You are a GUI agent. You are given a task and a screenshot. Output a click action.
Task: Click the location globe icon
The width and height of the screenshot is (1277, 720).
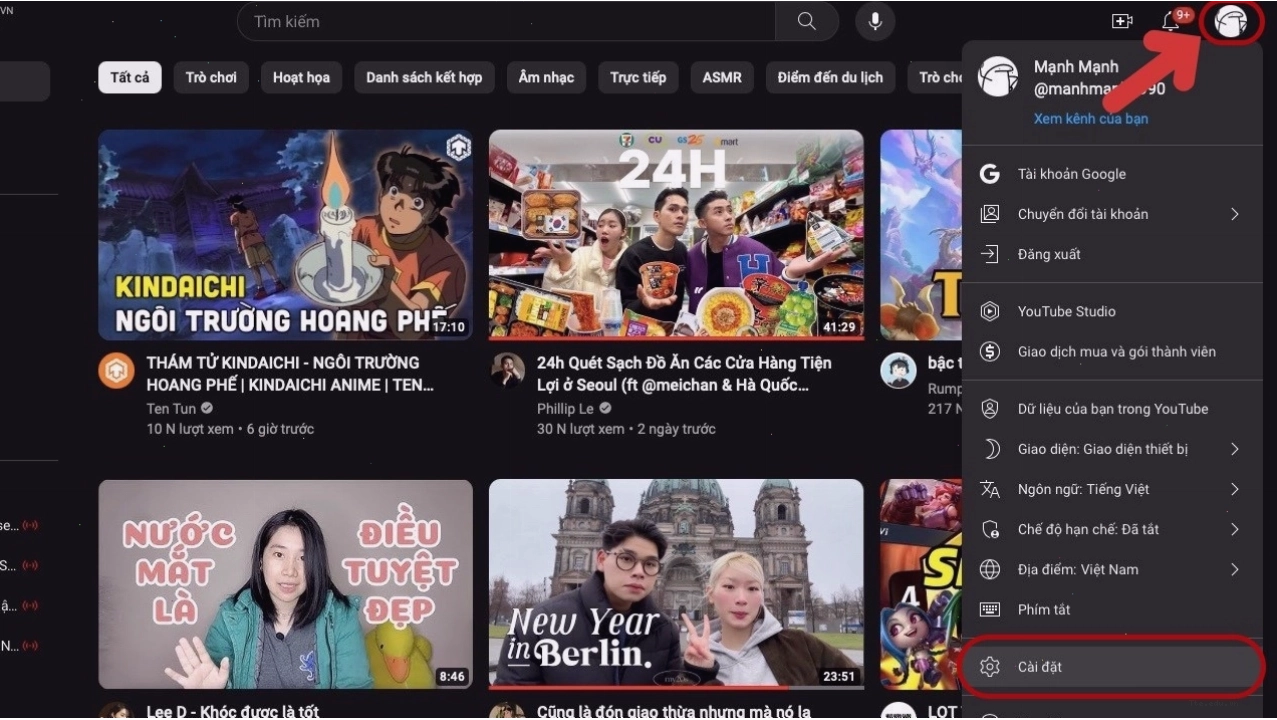(x=990, y=569)
